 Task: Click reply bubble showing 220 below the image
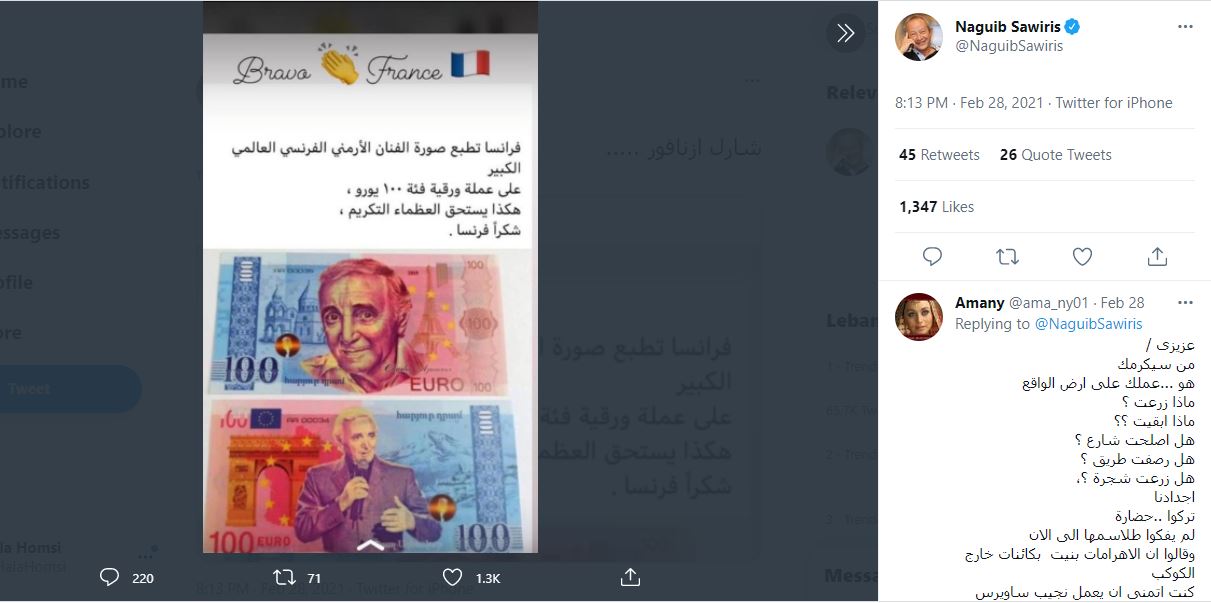click(x=128, y=577)
